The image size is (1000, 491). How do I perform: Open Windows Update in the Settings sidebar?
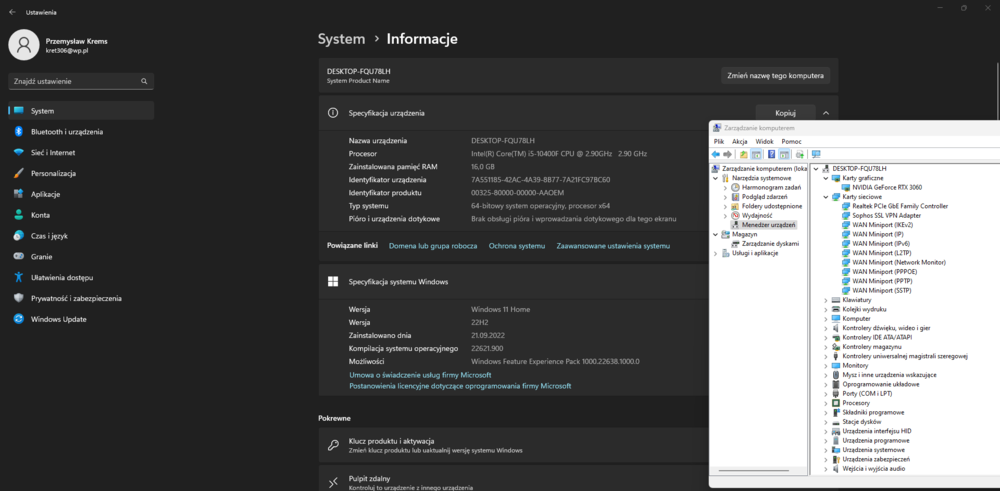click(59, 319)
